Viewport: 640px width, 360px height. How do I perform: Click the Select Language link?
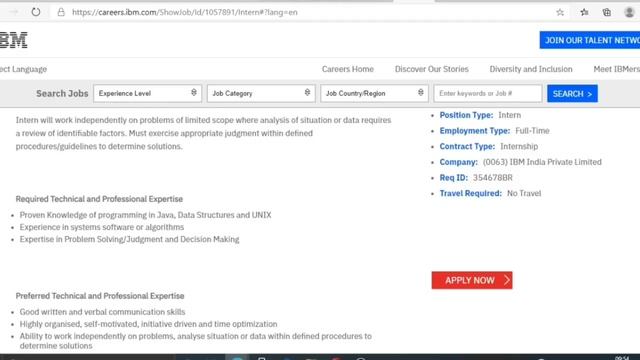click(23, 69)
